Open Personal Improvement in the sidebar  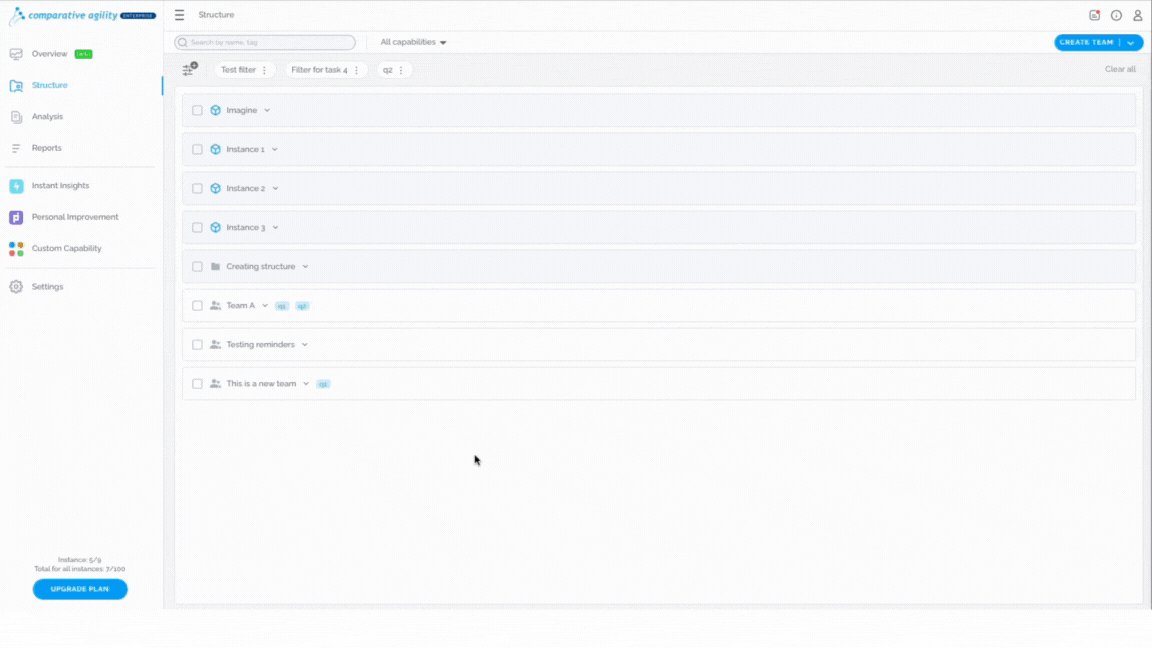coord(75,217)
